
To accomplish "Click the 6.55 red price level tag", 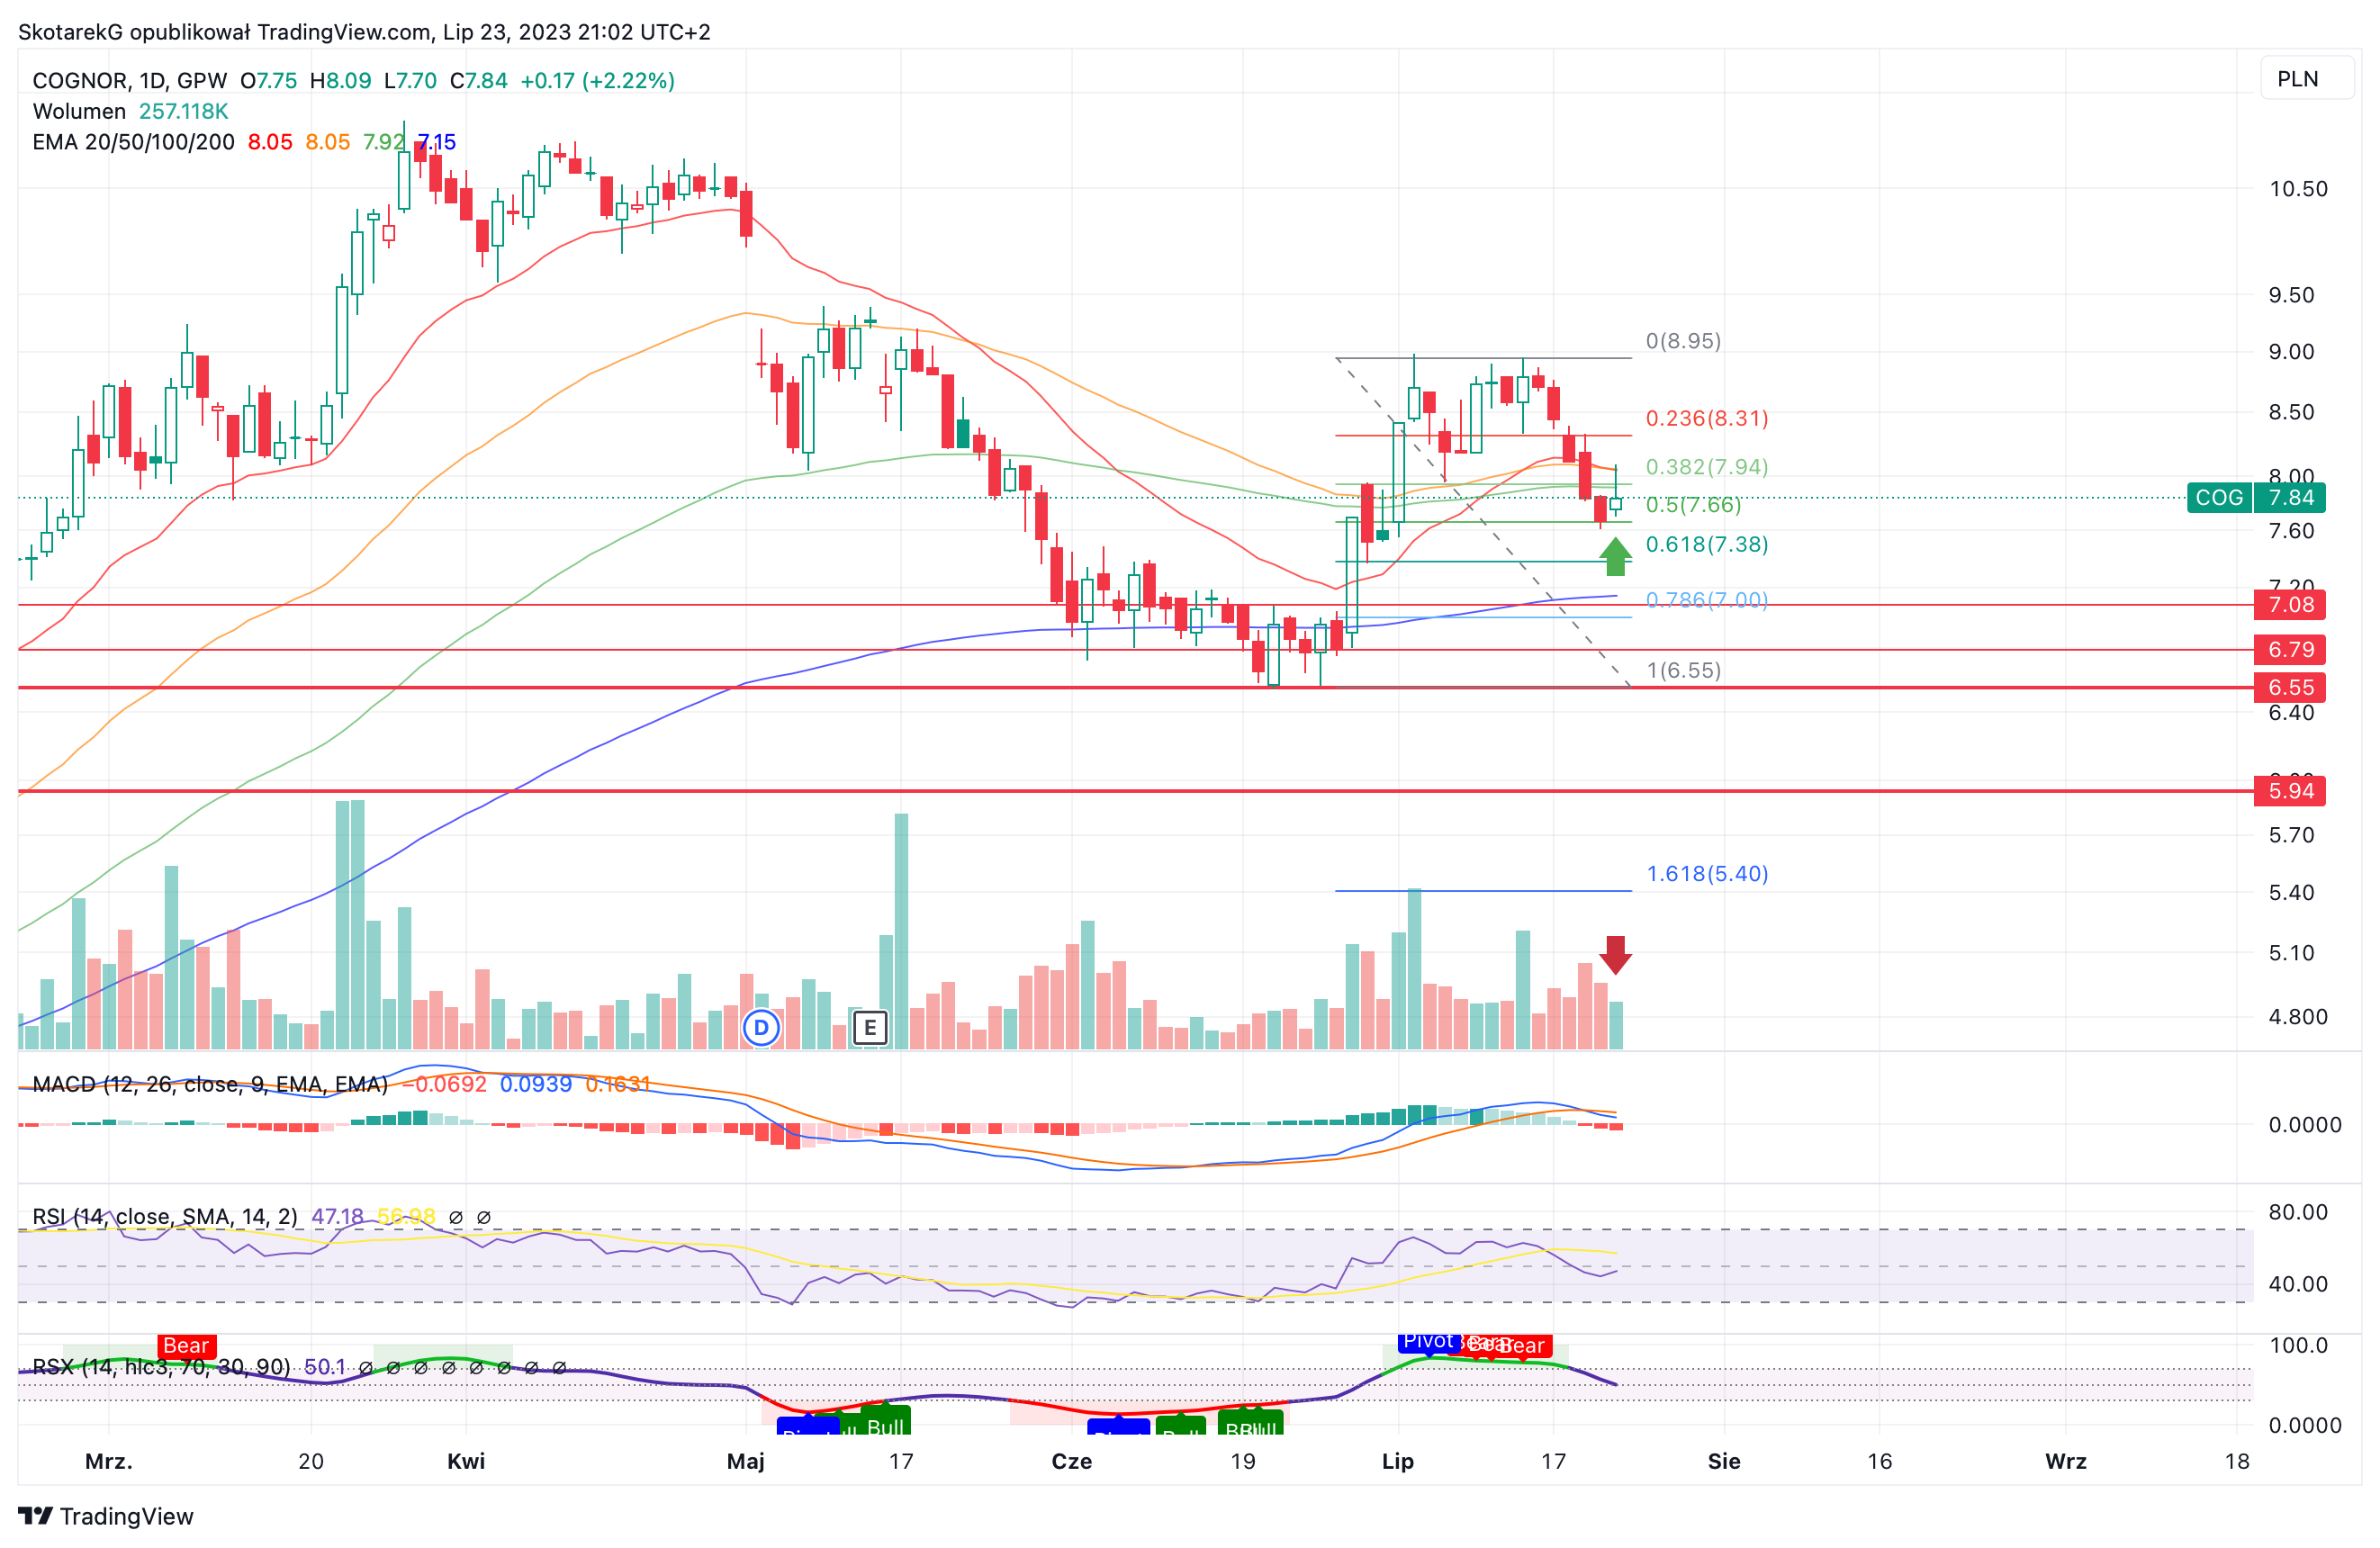I will (x=2289, y=687).
